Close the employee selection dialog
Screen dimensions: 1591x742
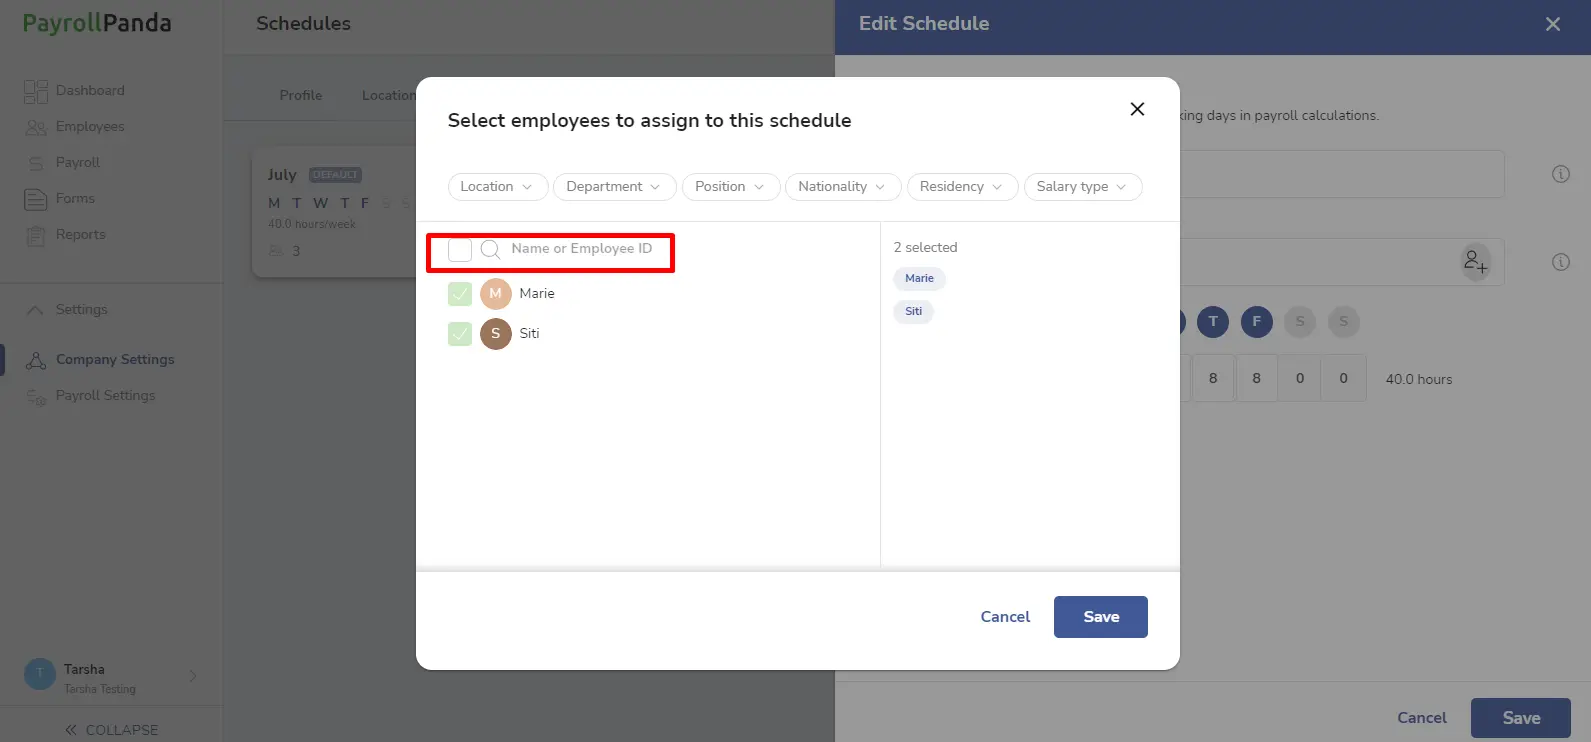pyautogui.click(x=1137, y=109)
